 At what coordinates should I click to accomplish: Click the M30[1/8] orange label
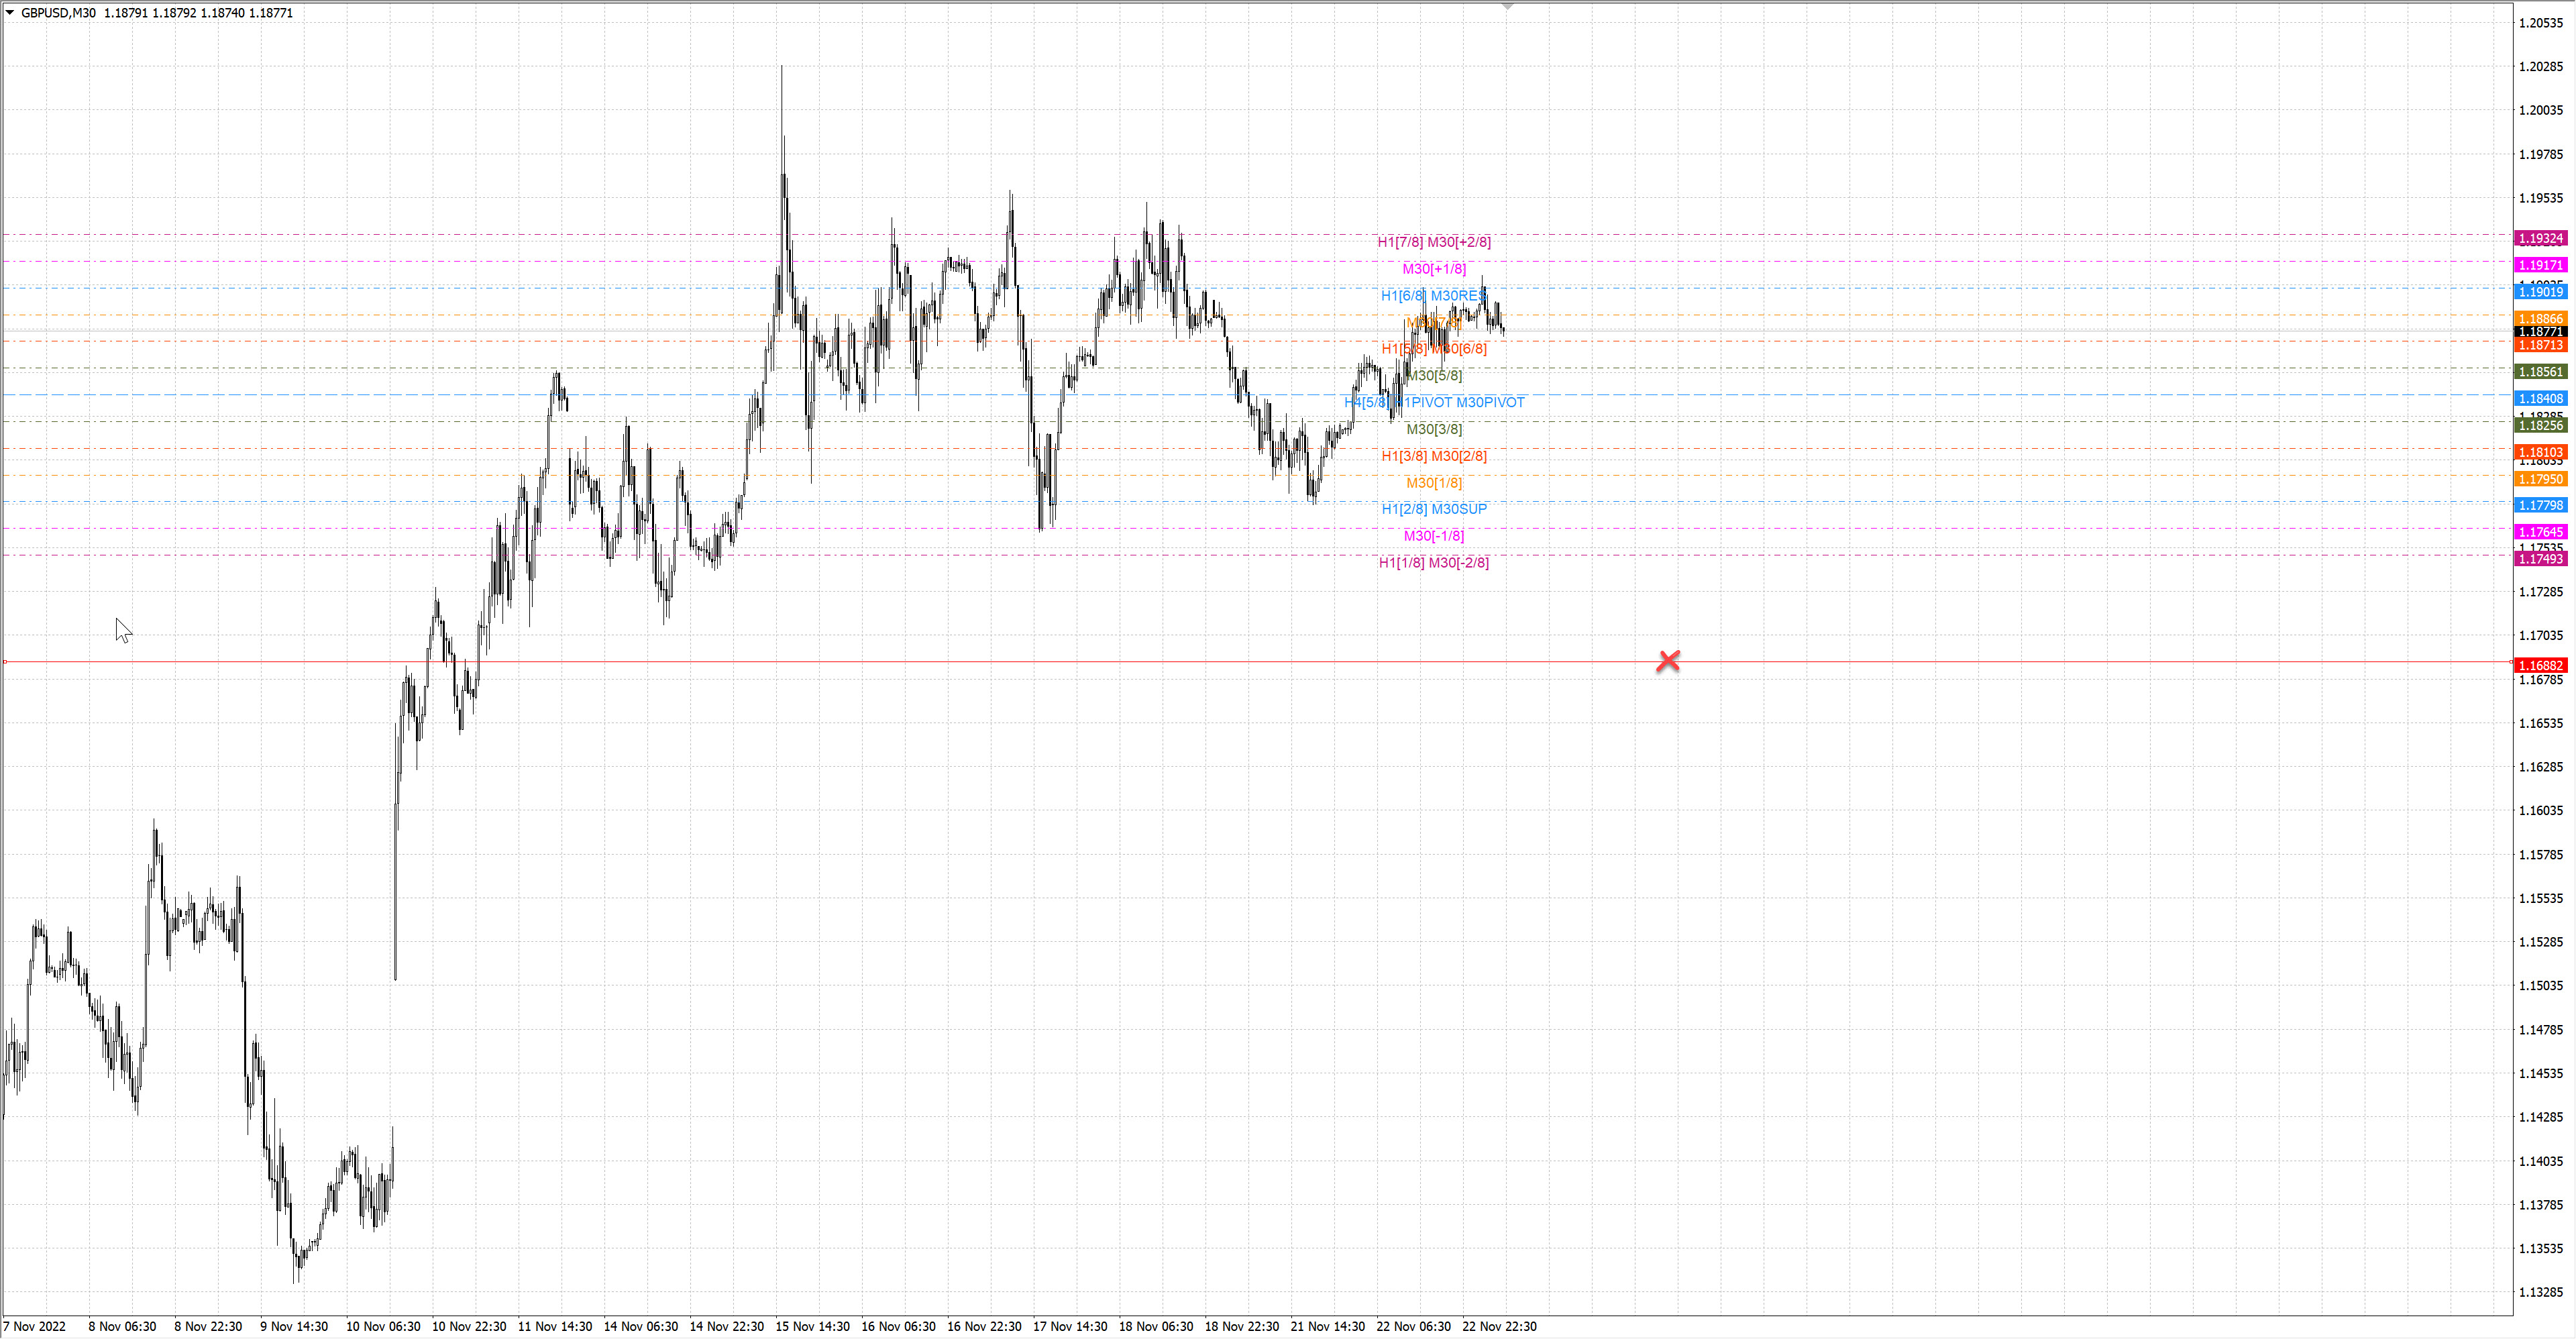1433,483
